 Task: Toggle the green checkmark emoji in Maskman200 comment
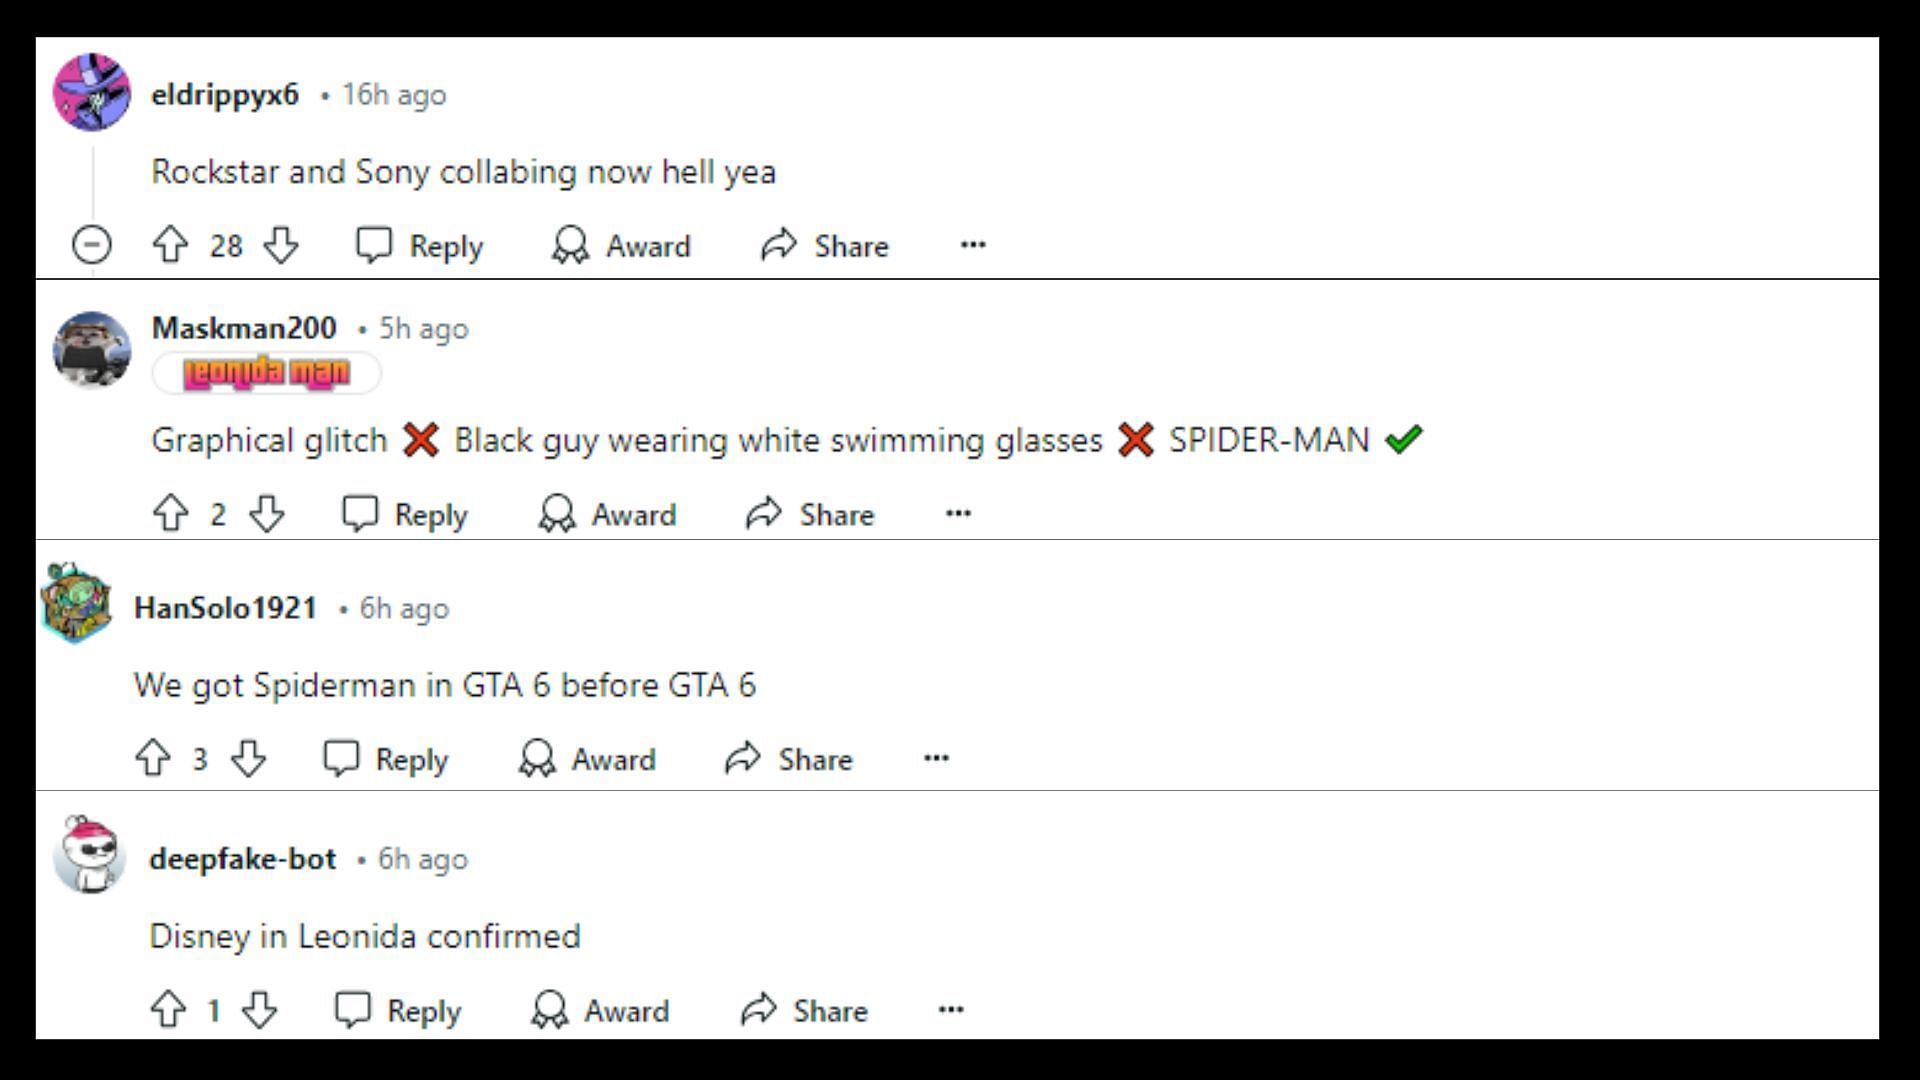(x=1403, y=439)
